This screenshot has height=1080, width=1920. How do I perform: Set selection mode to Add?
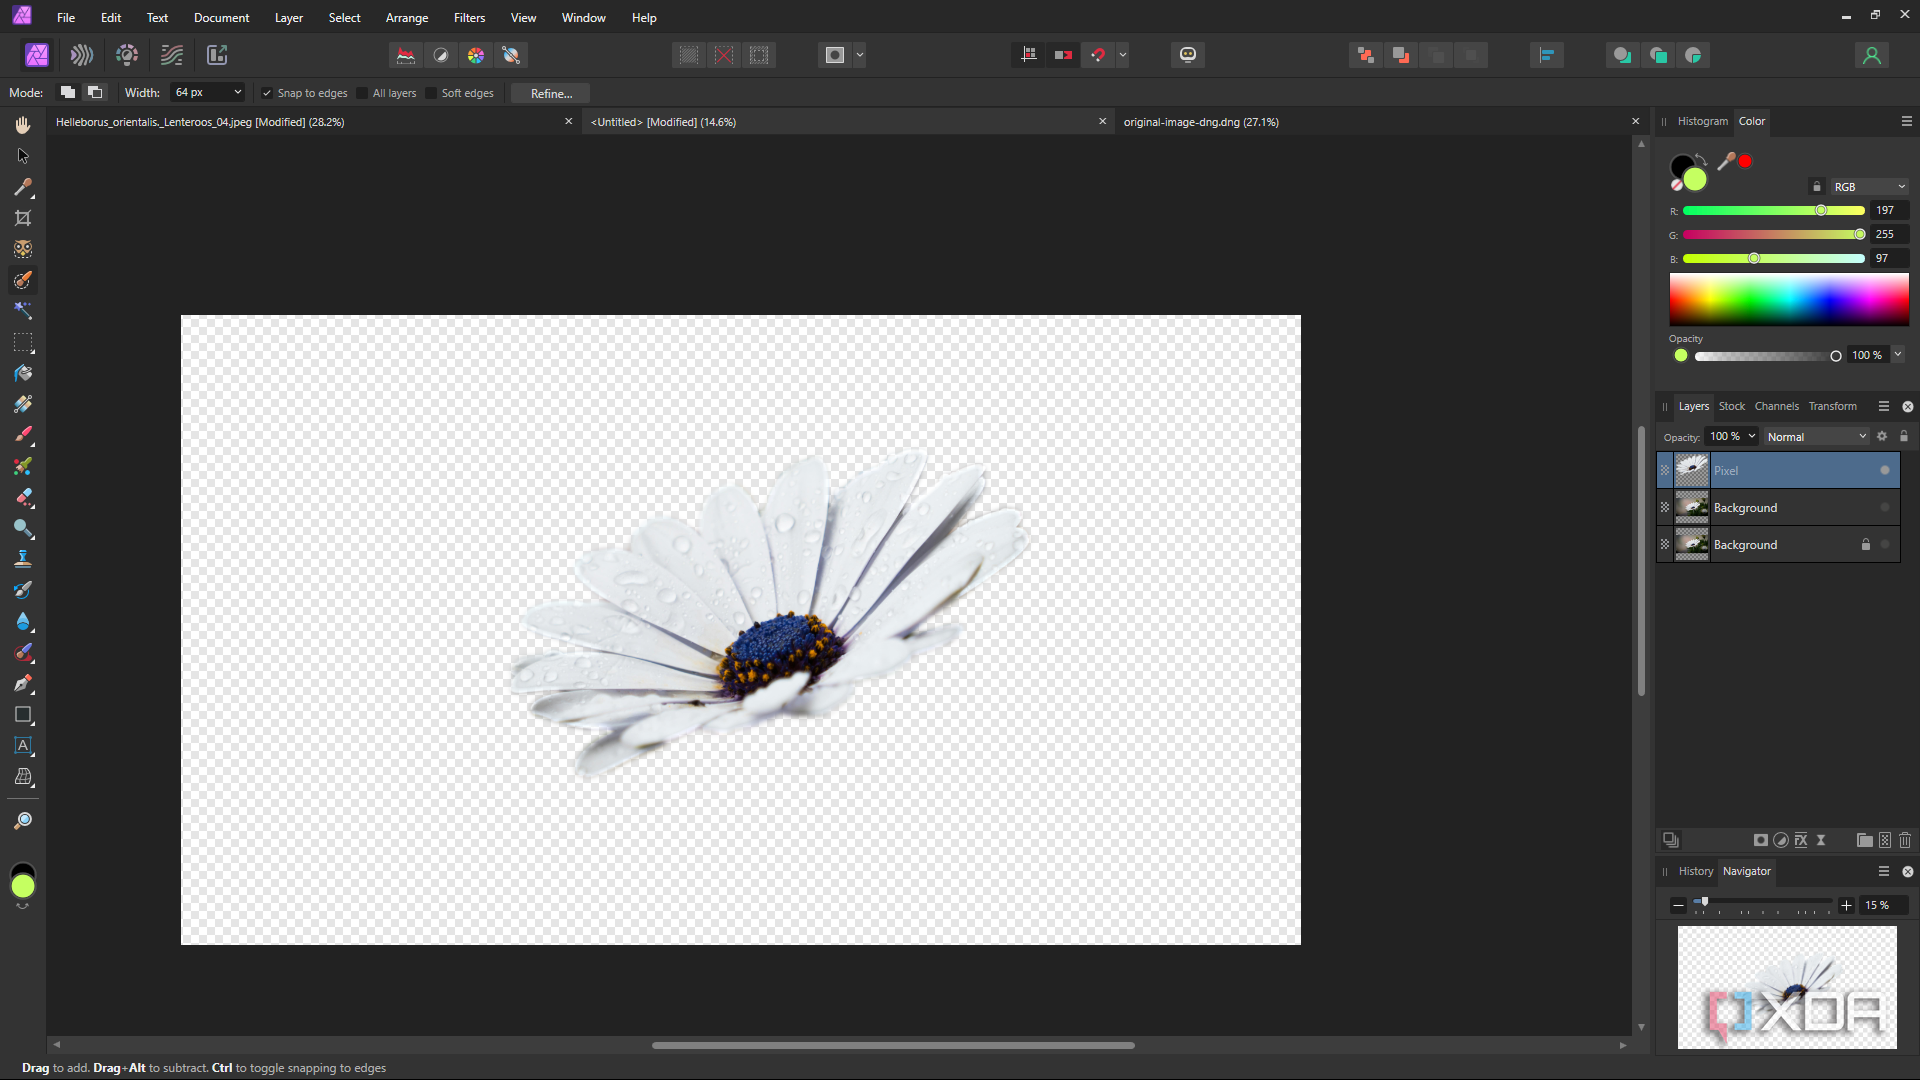68,92
